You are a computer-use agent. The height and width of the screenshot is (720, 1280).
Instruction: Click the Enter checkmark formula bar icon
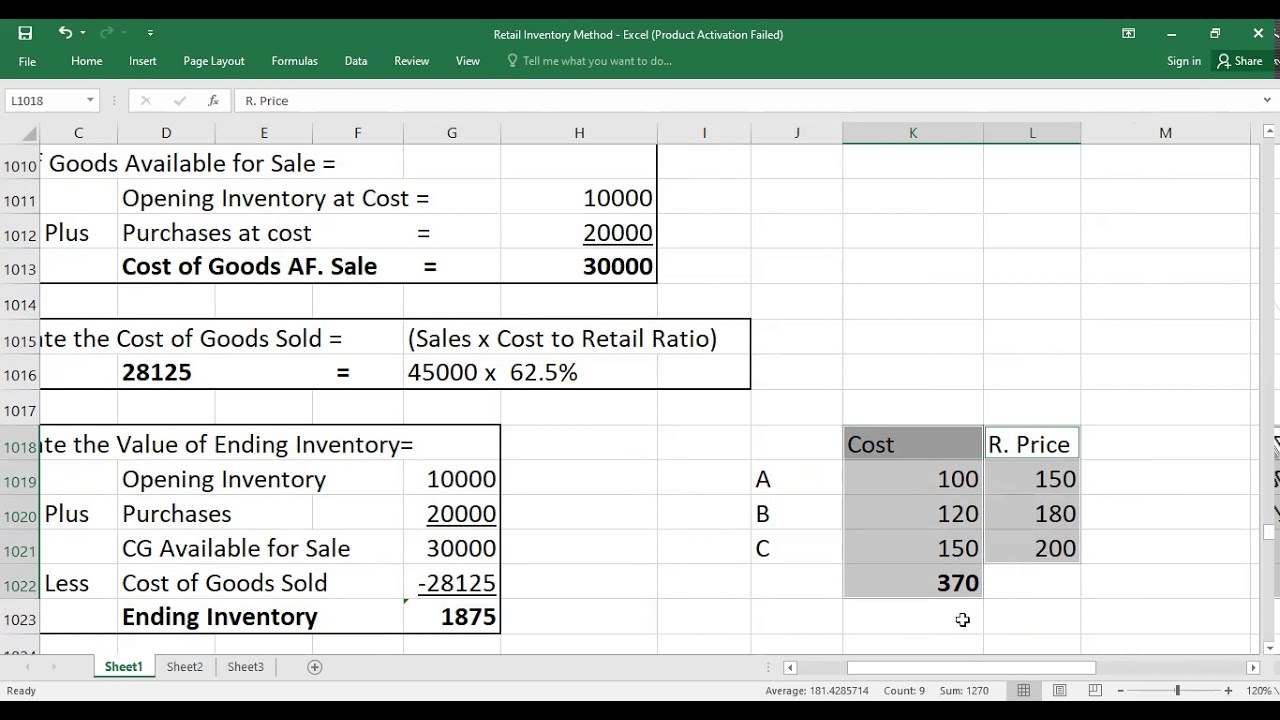[180, 101]
